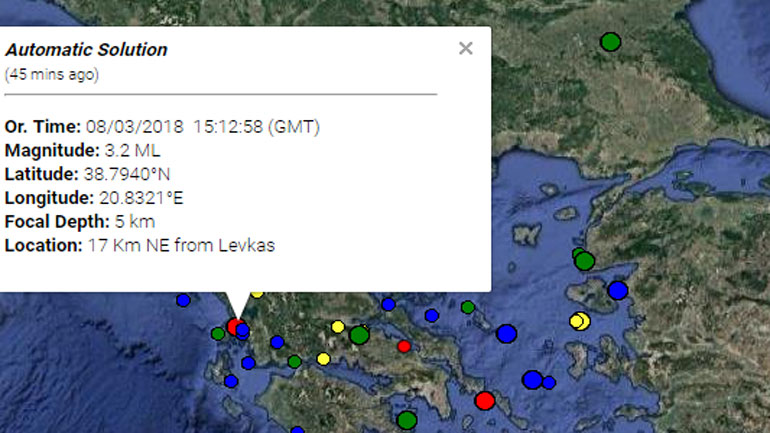Select the lone large blue marker in the central Aegean
This screenshot has width=770, height=433.
click(x=506, y=334)
